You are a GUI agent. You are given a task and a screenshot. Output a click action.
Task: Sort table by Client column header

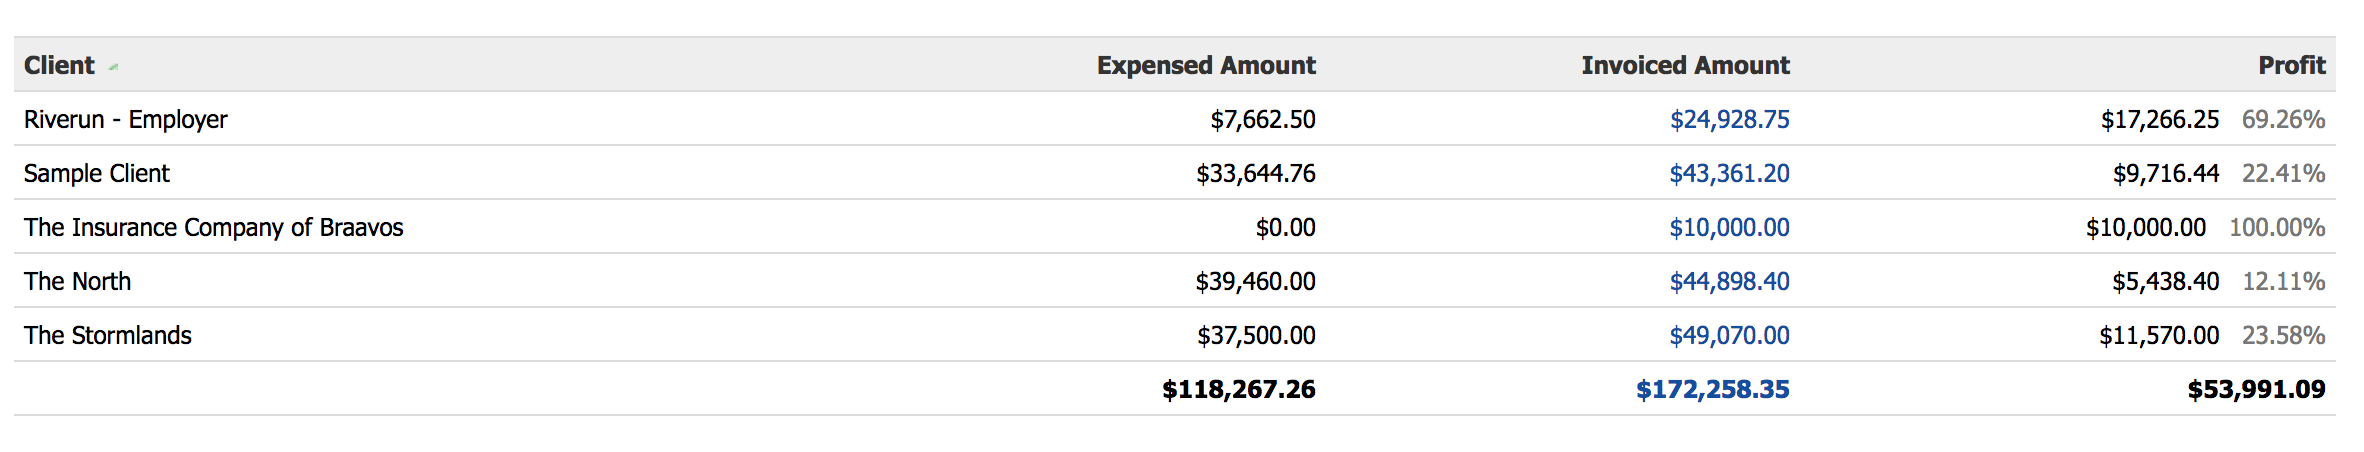(59, 65)
